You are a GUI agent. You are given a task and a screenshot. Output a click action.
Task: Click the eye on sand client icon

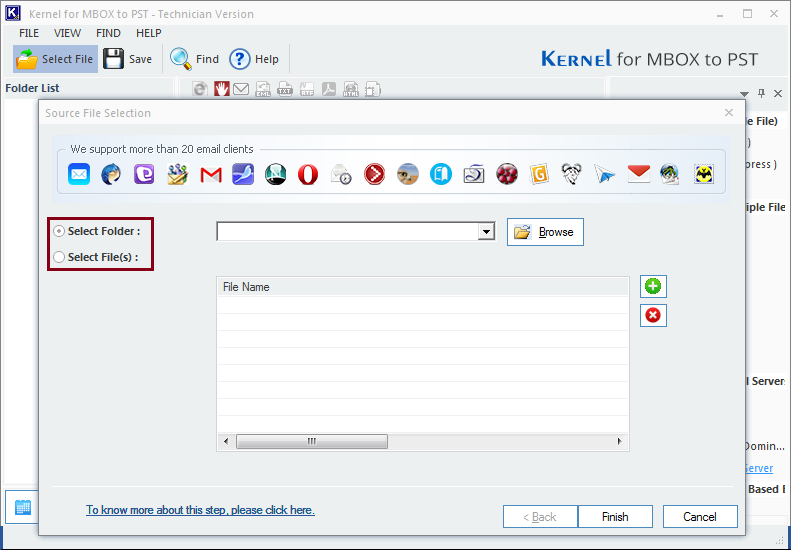coord(408,175)
